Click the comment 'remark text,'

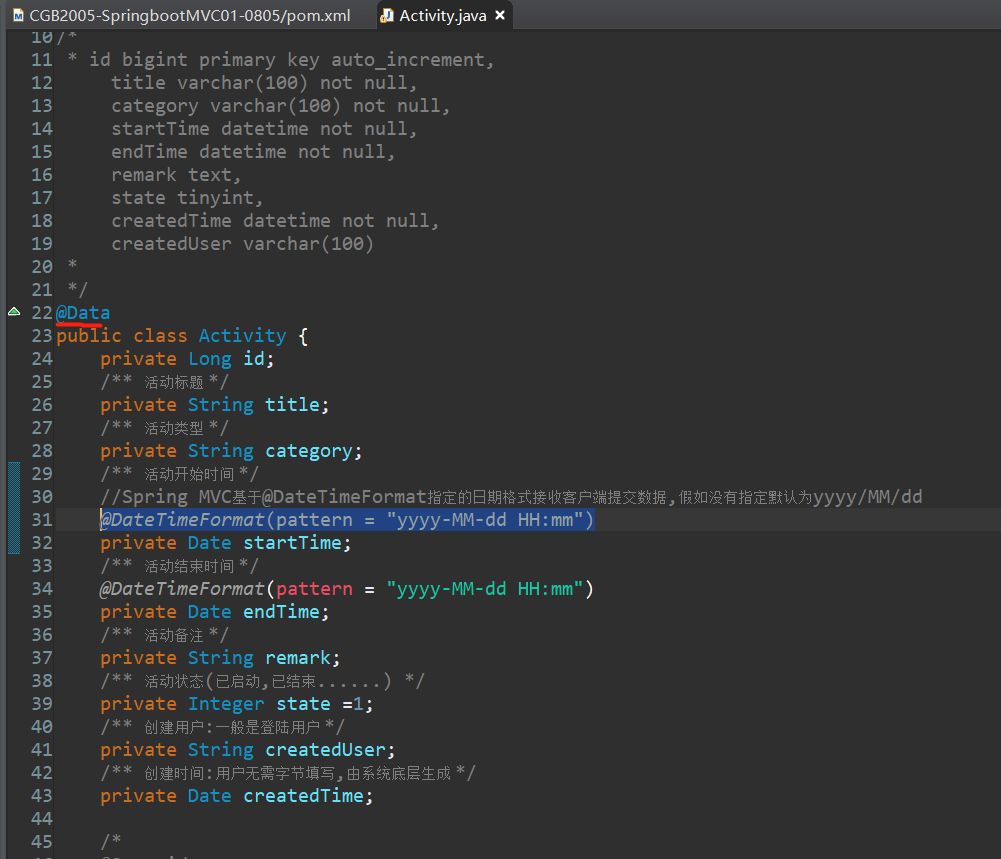pyautogui.click(x=176, y=175)
